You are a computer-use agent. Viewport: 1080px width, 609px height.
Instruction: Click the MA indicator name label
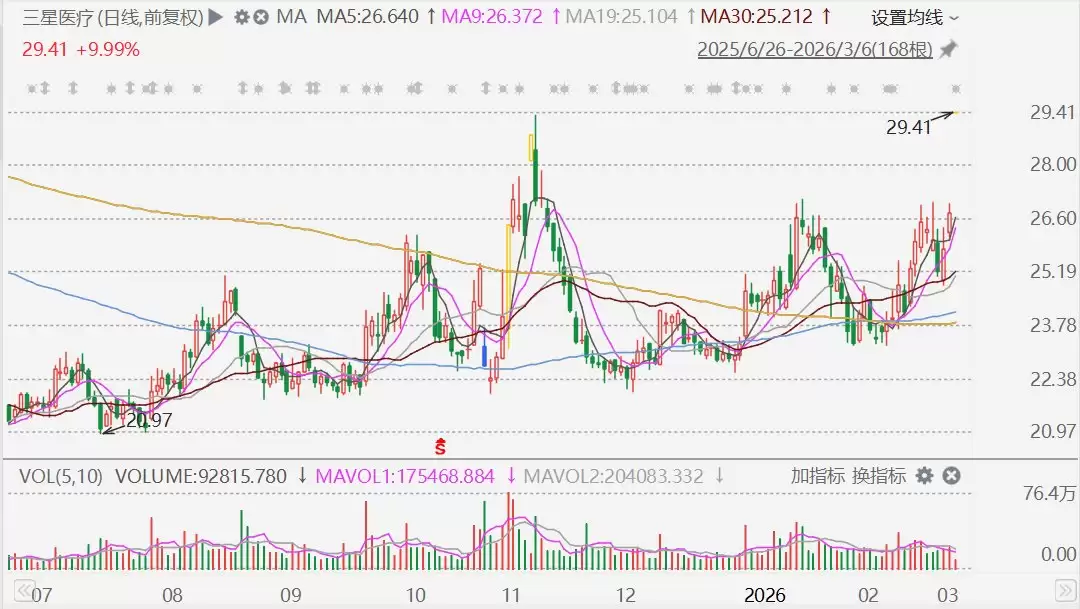pyautogui.click(x=291, y=17)
